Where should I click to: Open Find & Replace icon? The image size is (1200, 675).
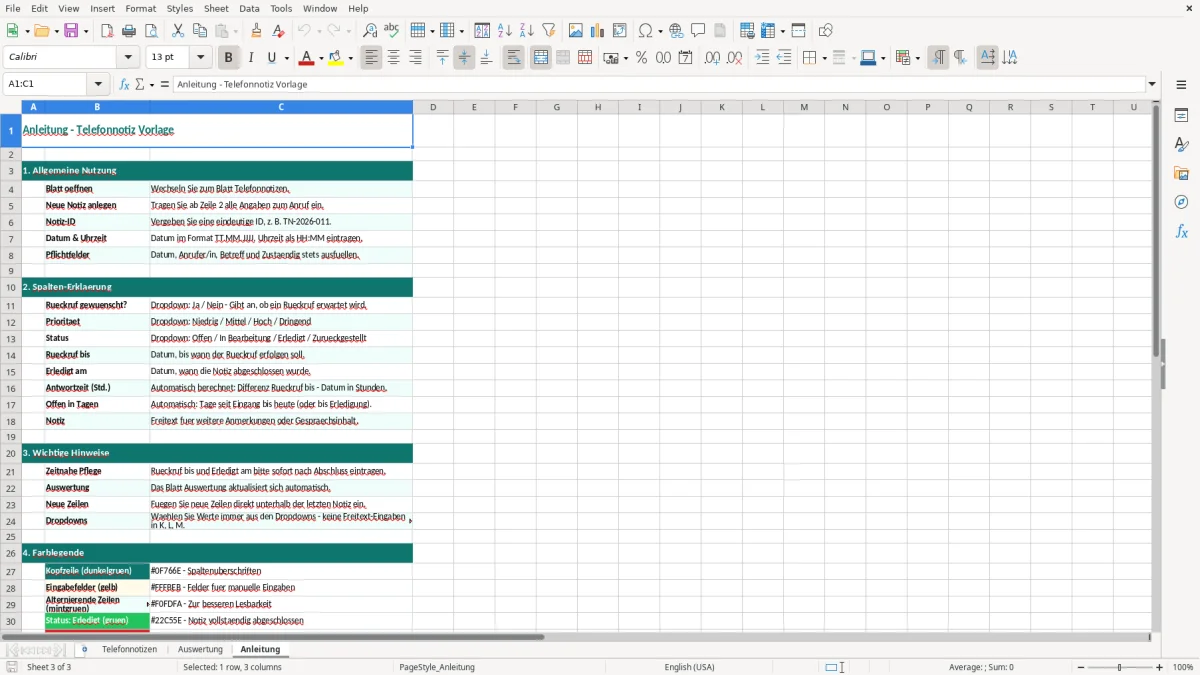pyautogui.click(x=370, y=31)
